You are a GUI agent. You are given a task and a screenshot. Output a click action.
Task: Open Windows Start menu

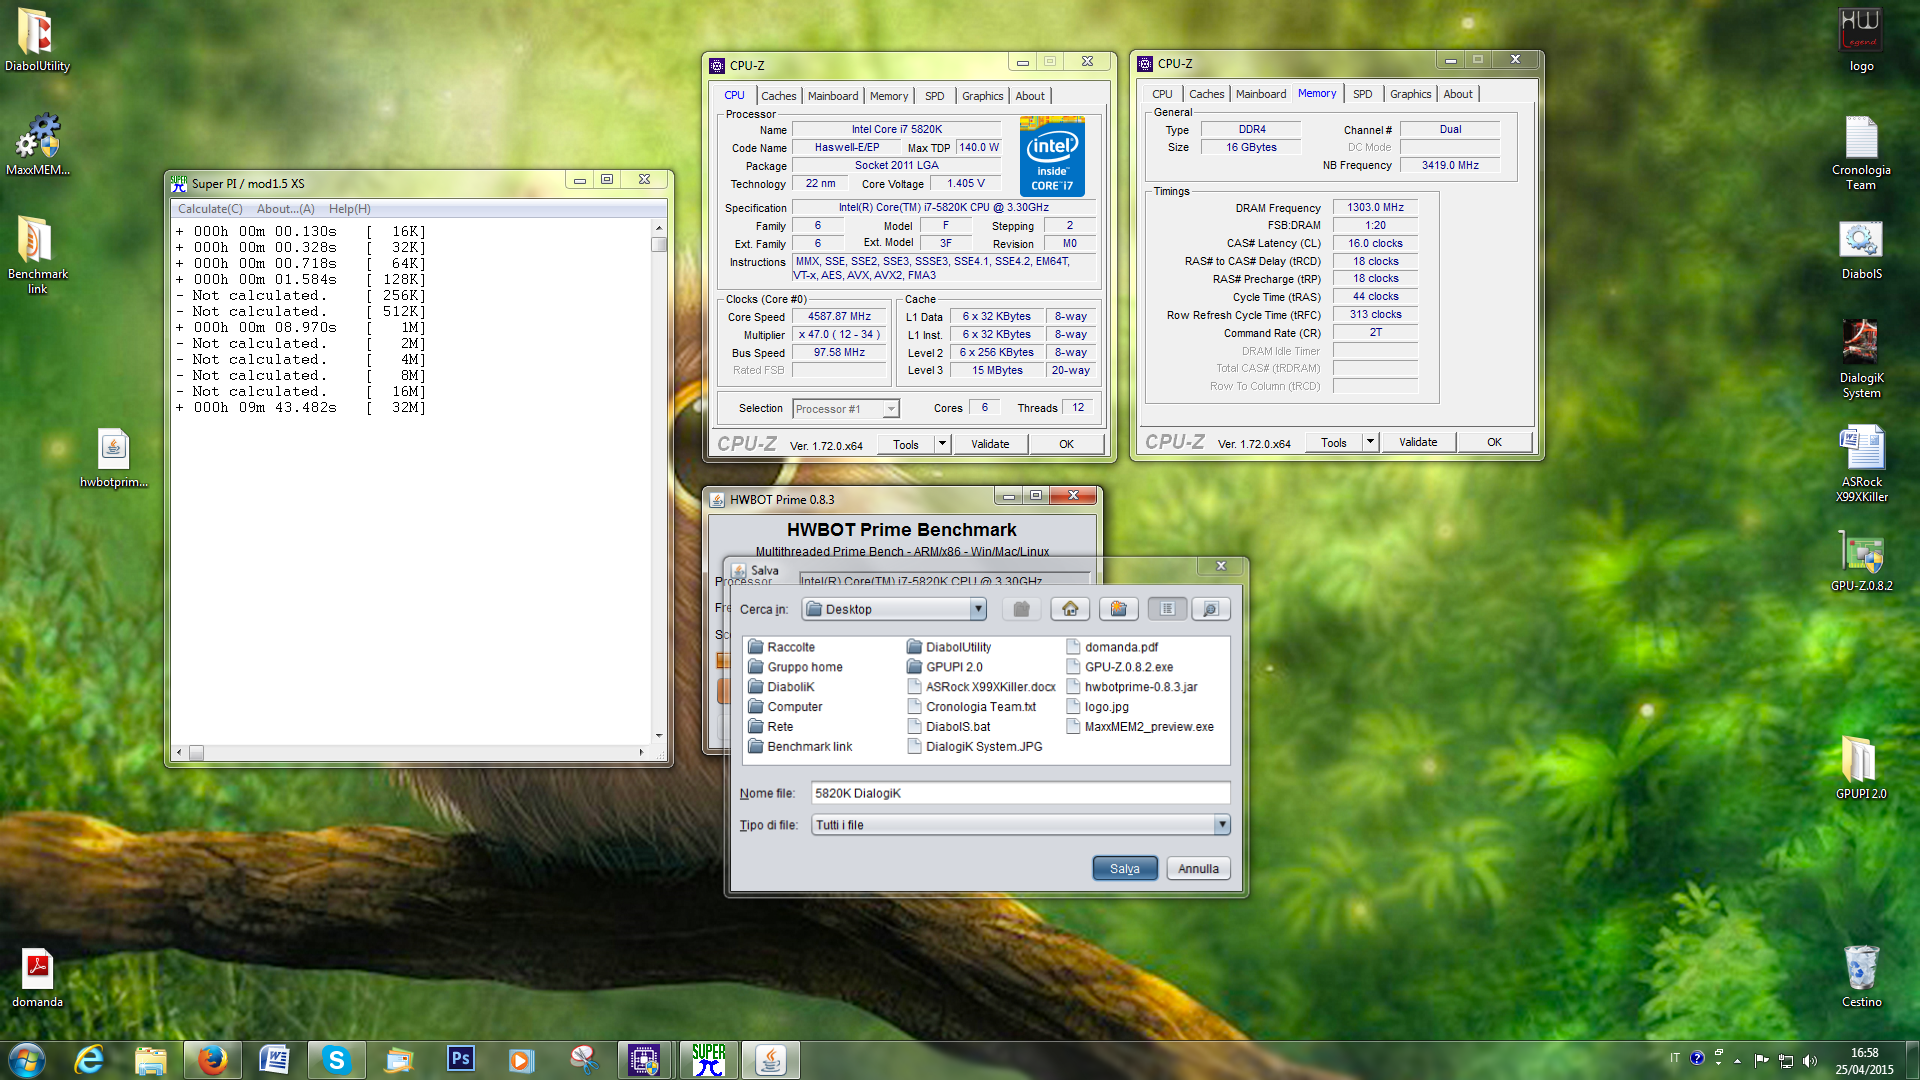point(27,1060)
